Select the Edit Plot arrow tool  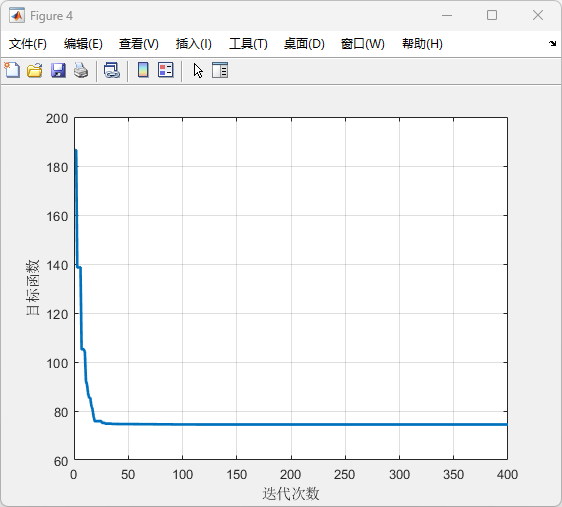198,71
